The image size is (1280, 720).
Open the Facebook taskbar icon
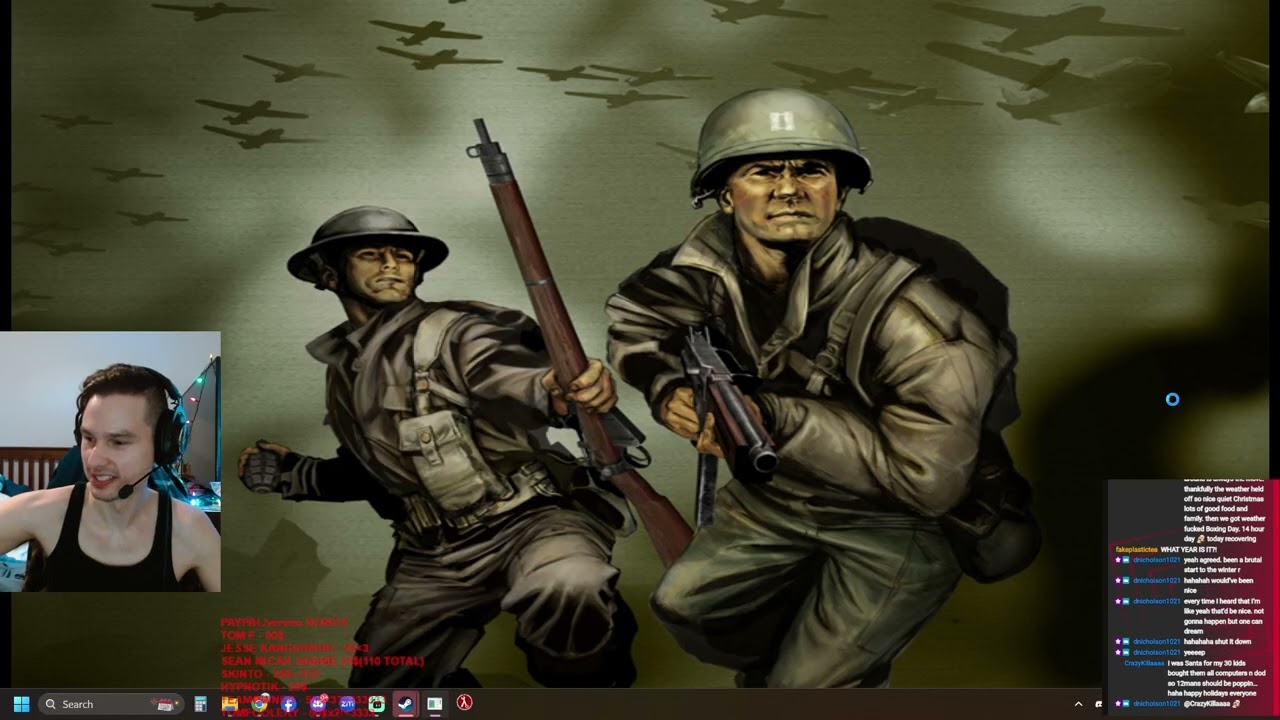pyautogui.click(x=289, y=704)
